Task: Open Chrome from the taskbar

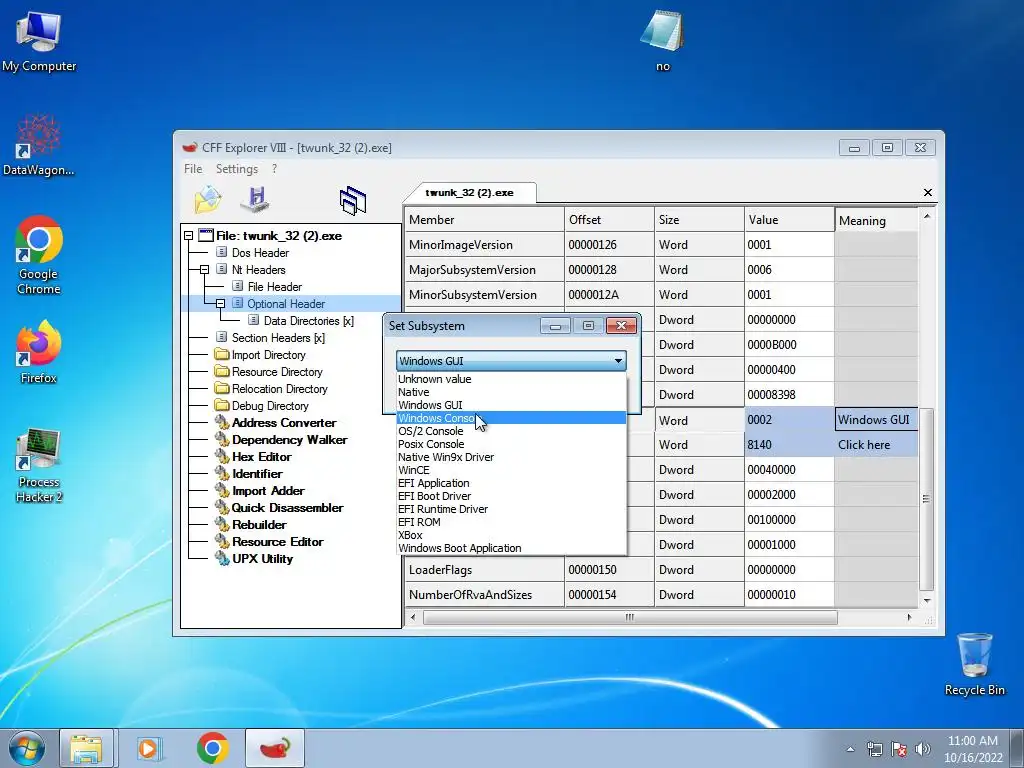Action: (212, 748)
